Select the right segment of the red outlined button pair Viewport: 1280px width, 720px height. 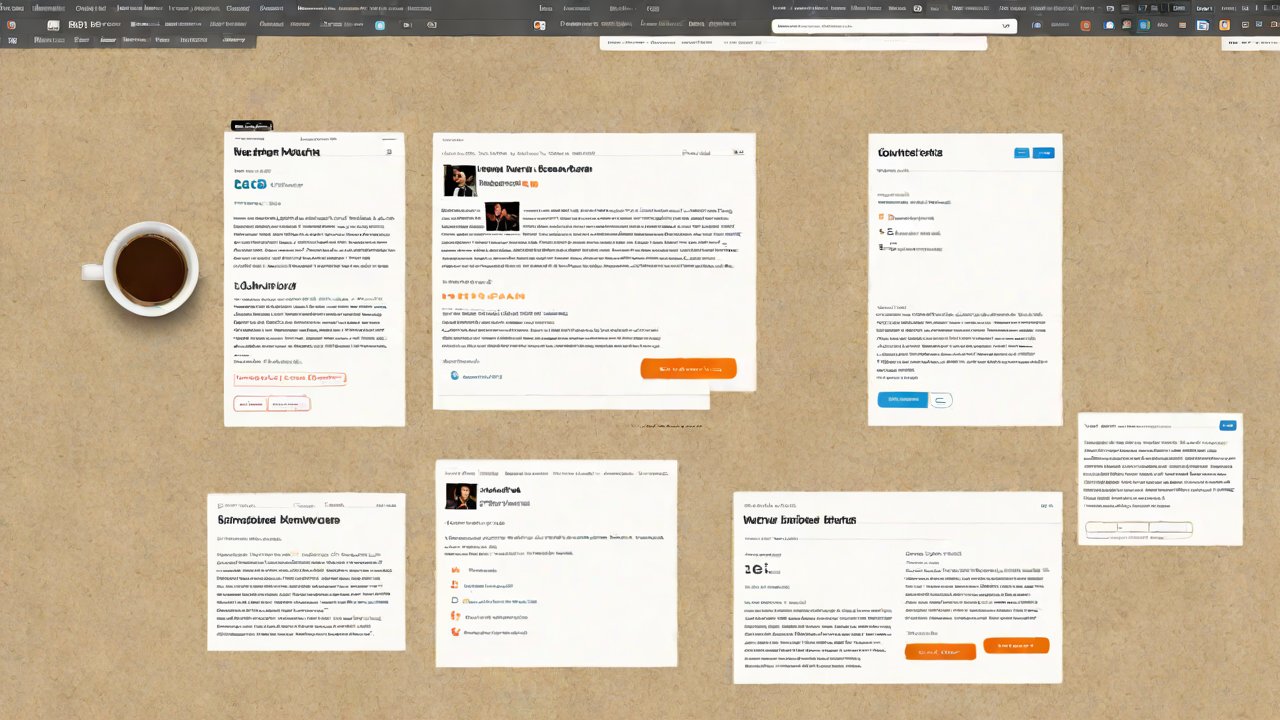click(289, 404)
